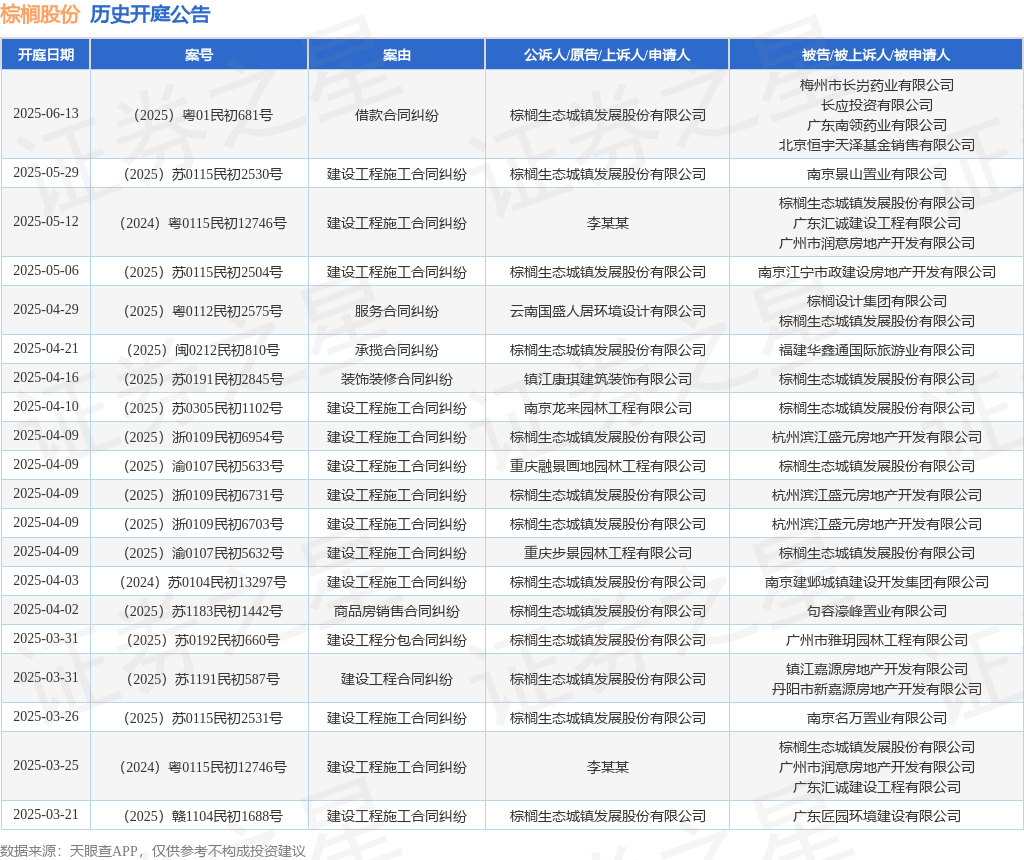Image resolution: width=1024 pixels, height=860 pixels.
Task: Click 承揽合同纠纷 cause cell
Action: 396,350
